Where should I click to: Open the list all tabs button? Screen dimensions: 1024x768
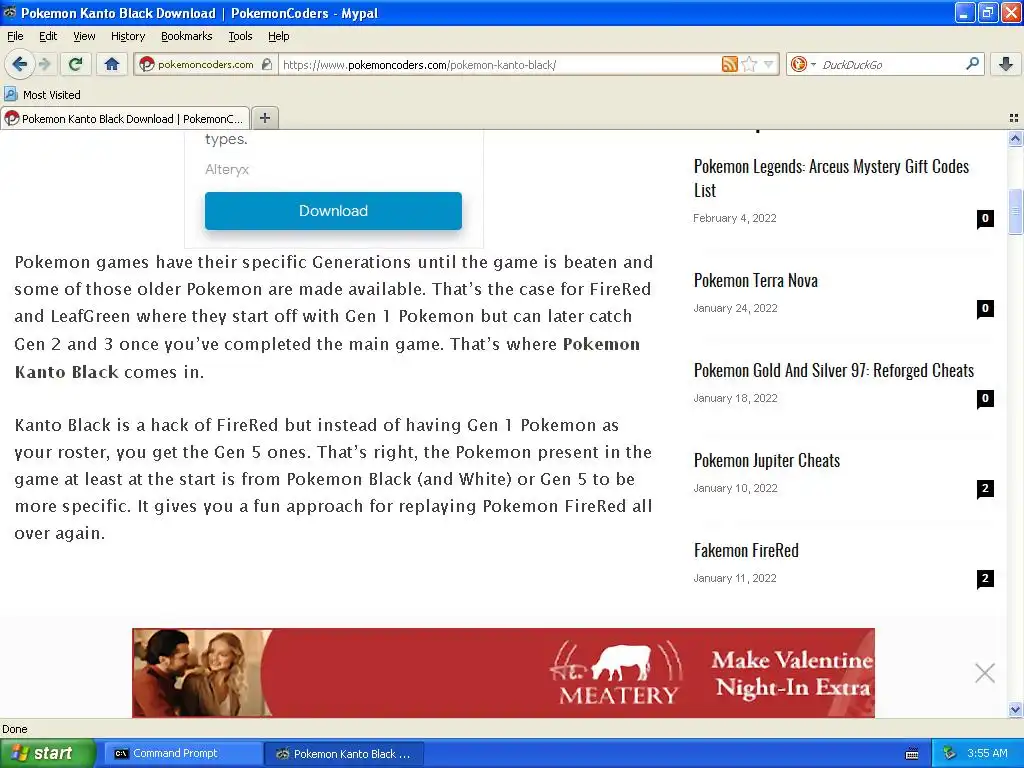coord(1014,118)
